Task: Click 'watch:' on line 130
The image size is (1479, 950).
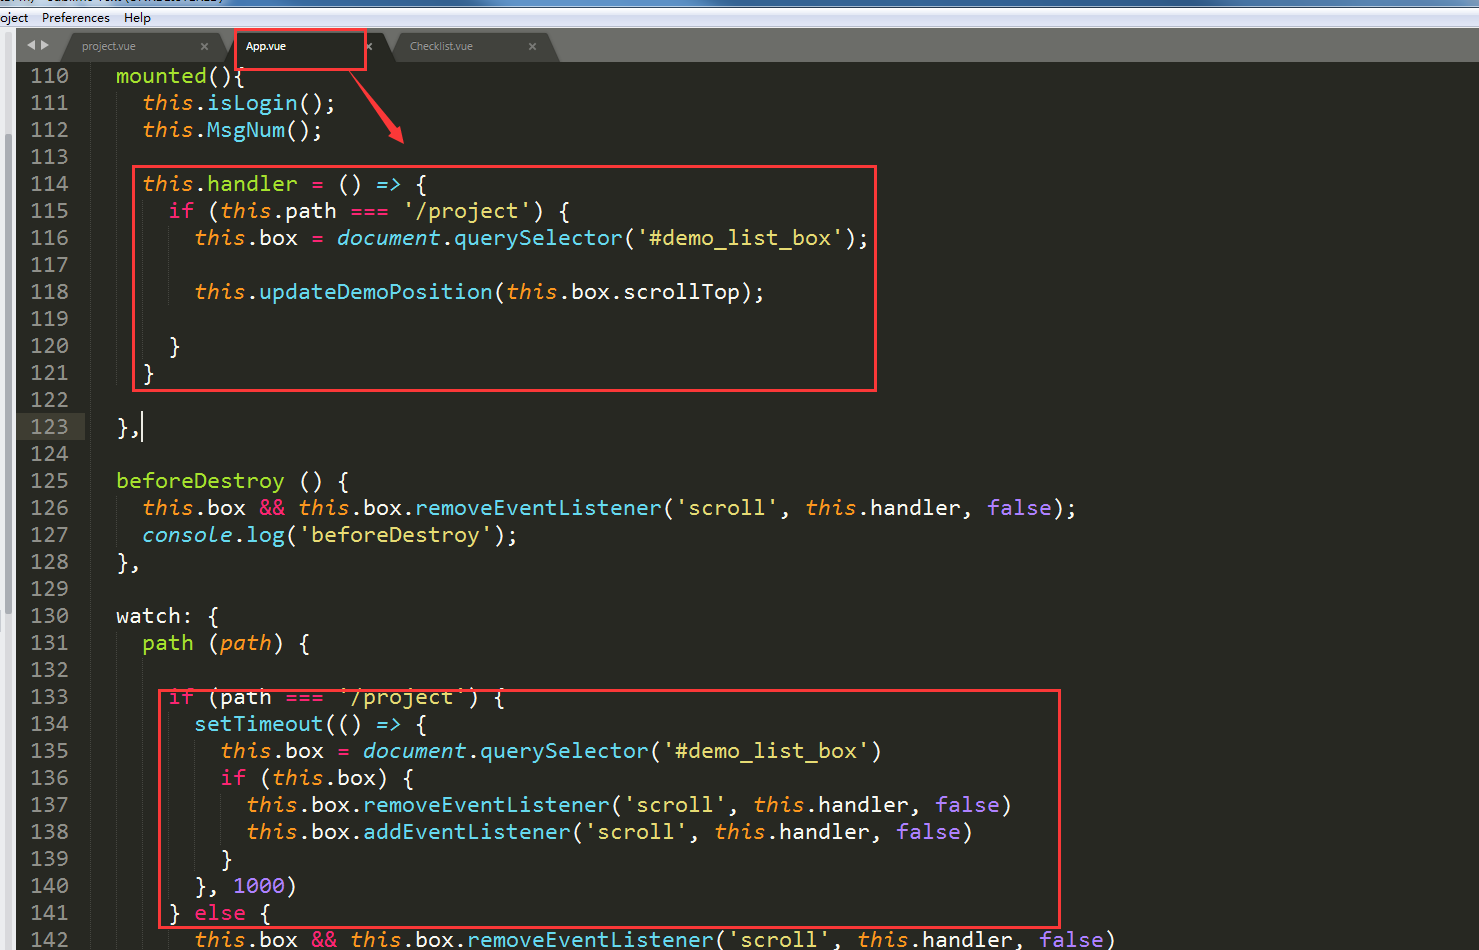Action: (x=154, y=616)
